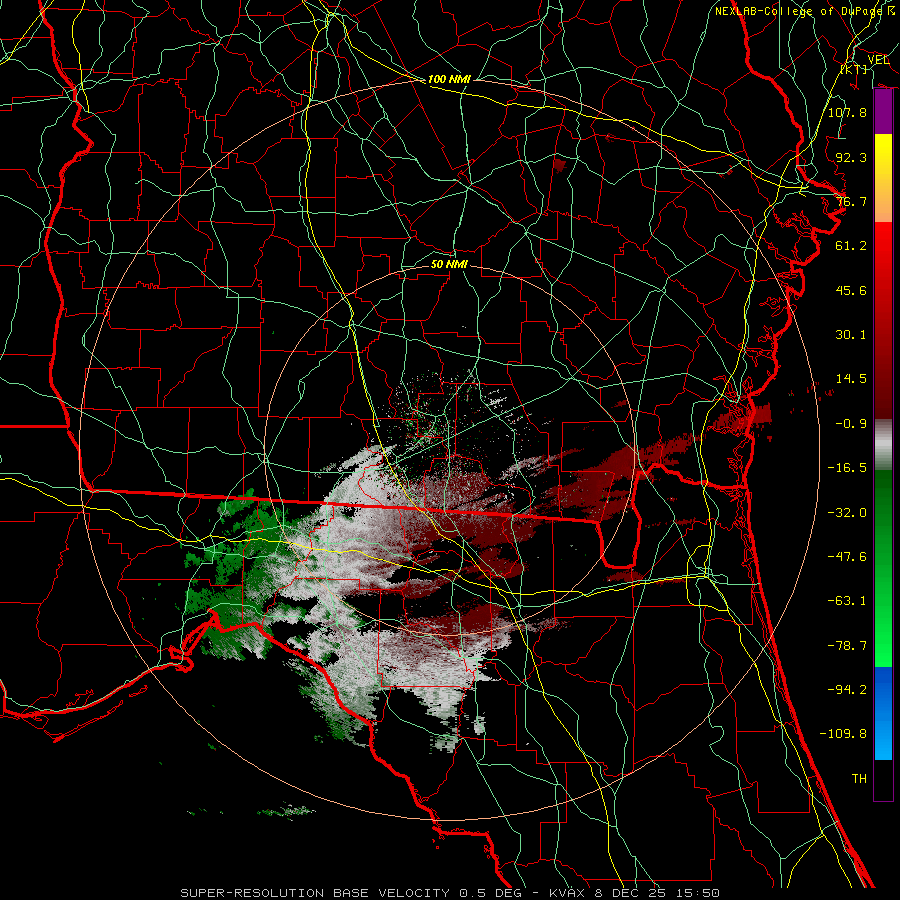The width and height of the screenshot is (900, 900).
Task: Click the -0.9 value on velocity scale
Action: 851,424
